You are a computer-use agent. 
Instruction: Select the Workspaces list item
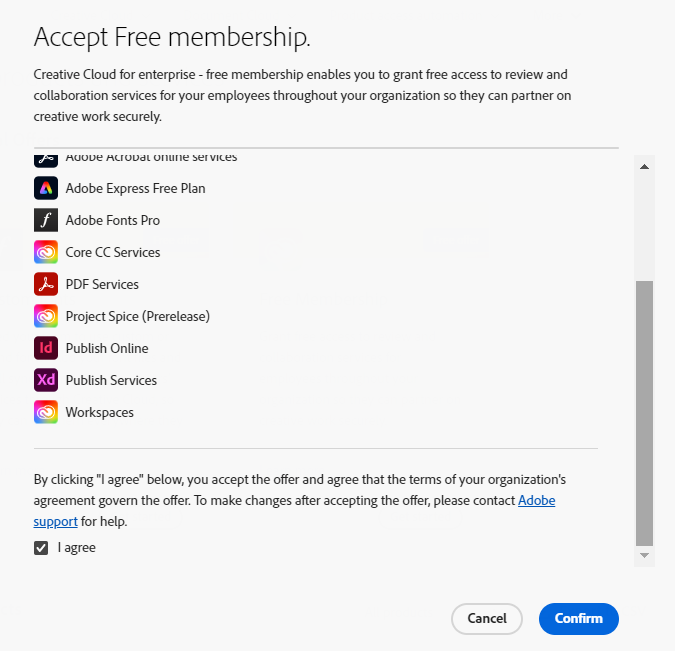click(x=99, y=412)
